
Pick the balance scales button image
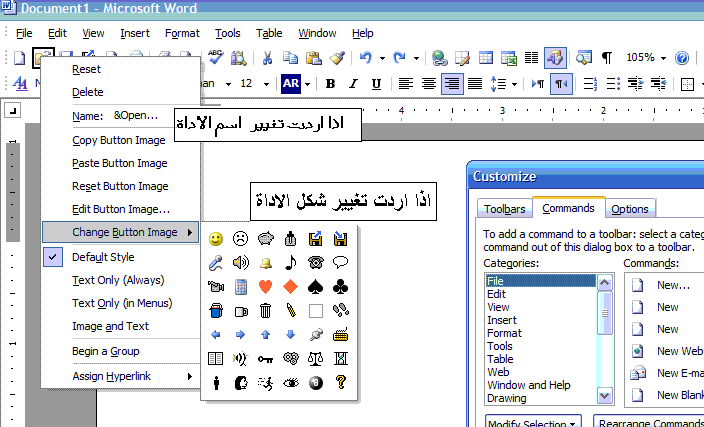coord(316,359)
